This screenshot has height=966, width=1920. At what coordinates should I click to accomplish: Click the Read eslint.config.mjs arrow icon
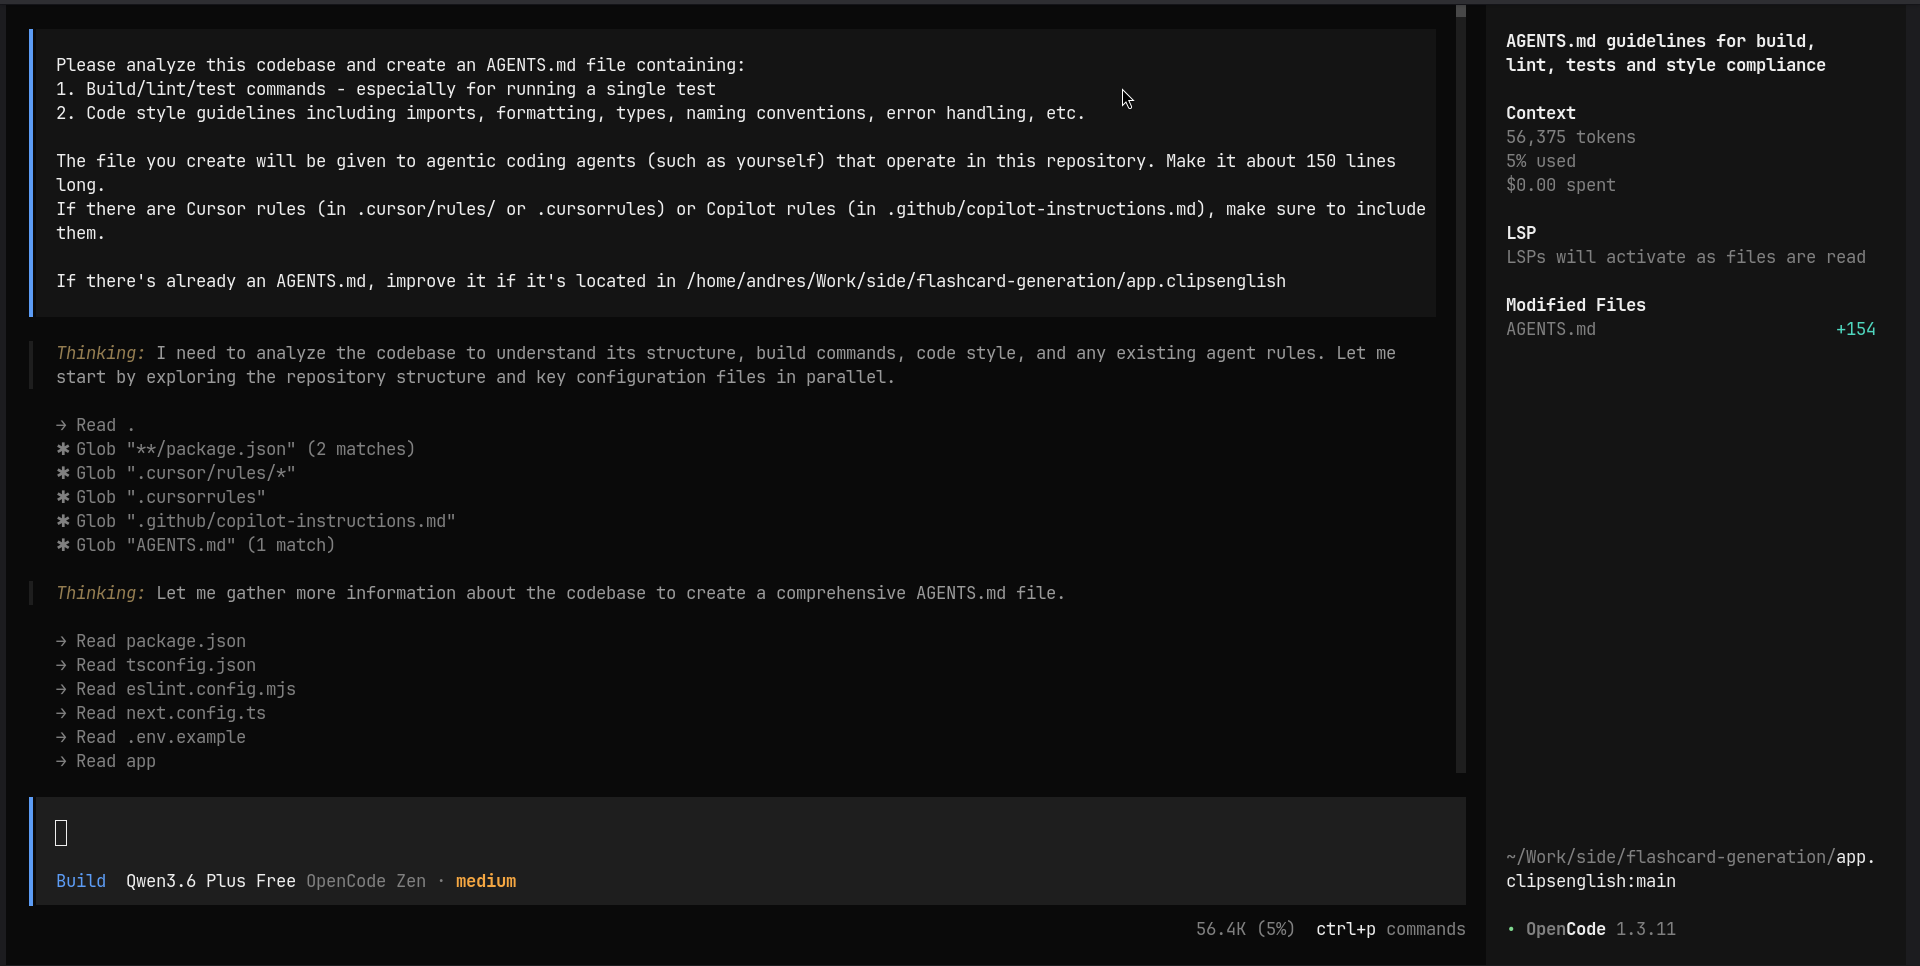click(x=62, y=689)
